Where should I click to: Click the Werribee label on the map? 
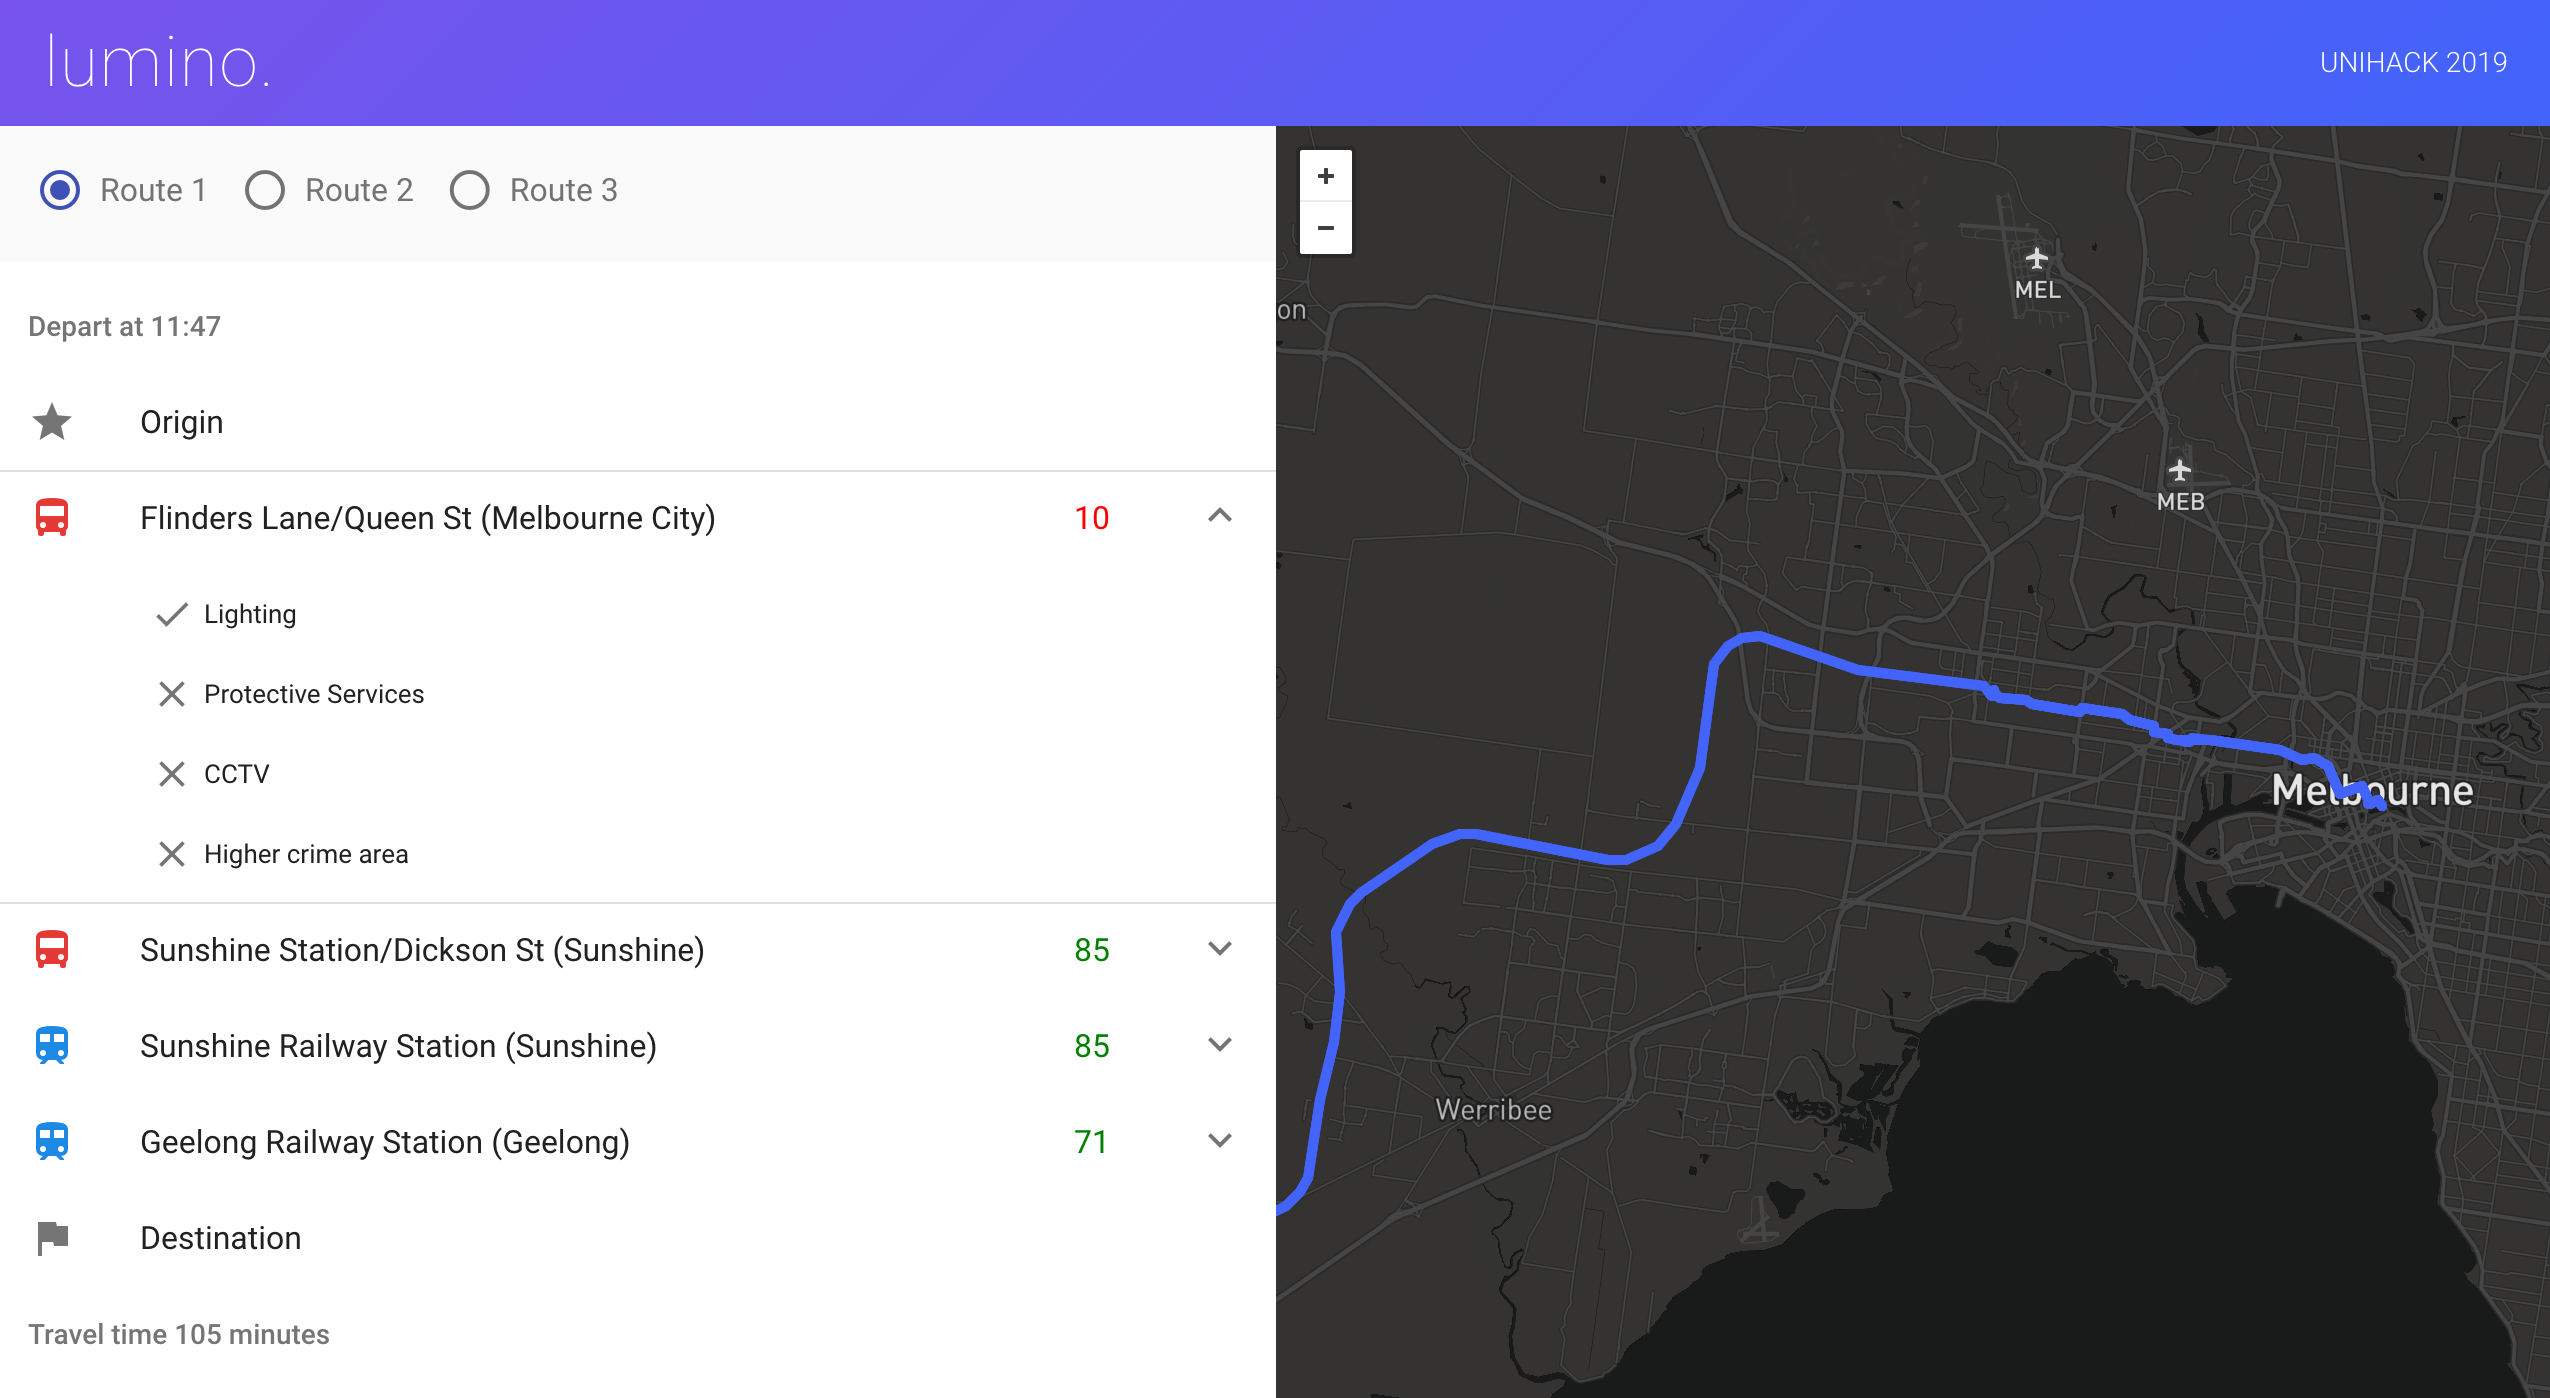1493,1110
